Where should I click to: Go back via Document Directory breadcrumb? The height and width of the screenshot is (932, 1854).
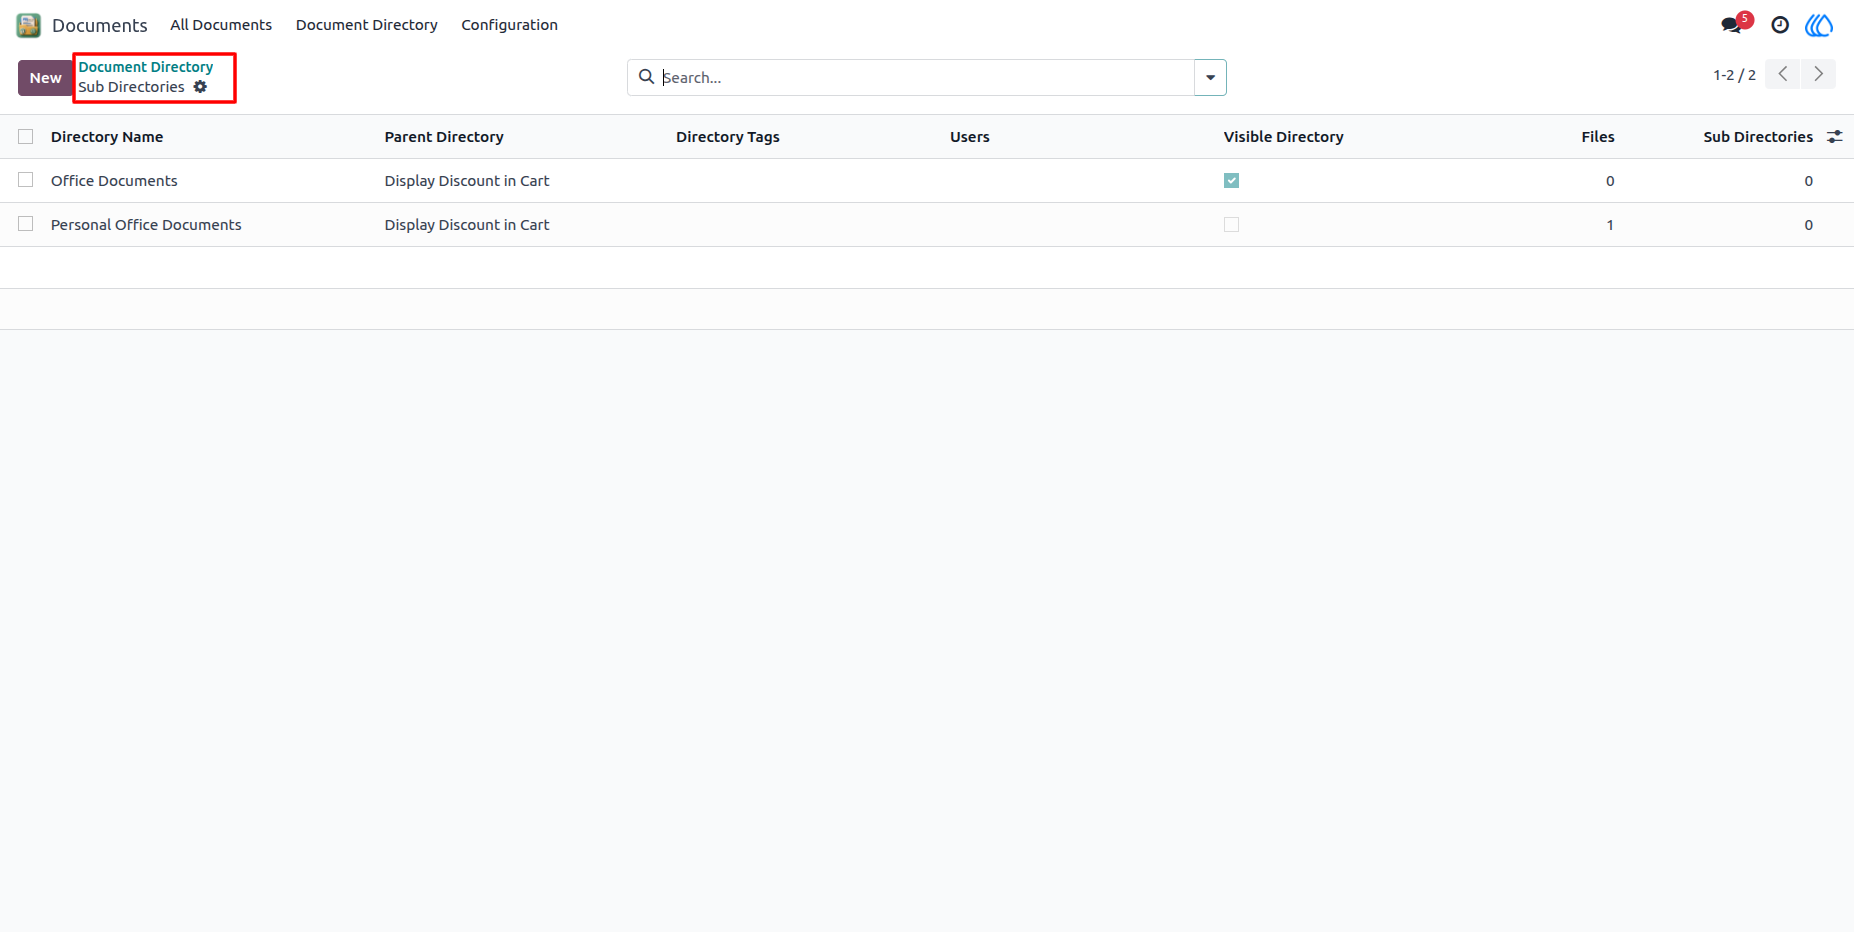point(146,67)
